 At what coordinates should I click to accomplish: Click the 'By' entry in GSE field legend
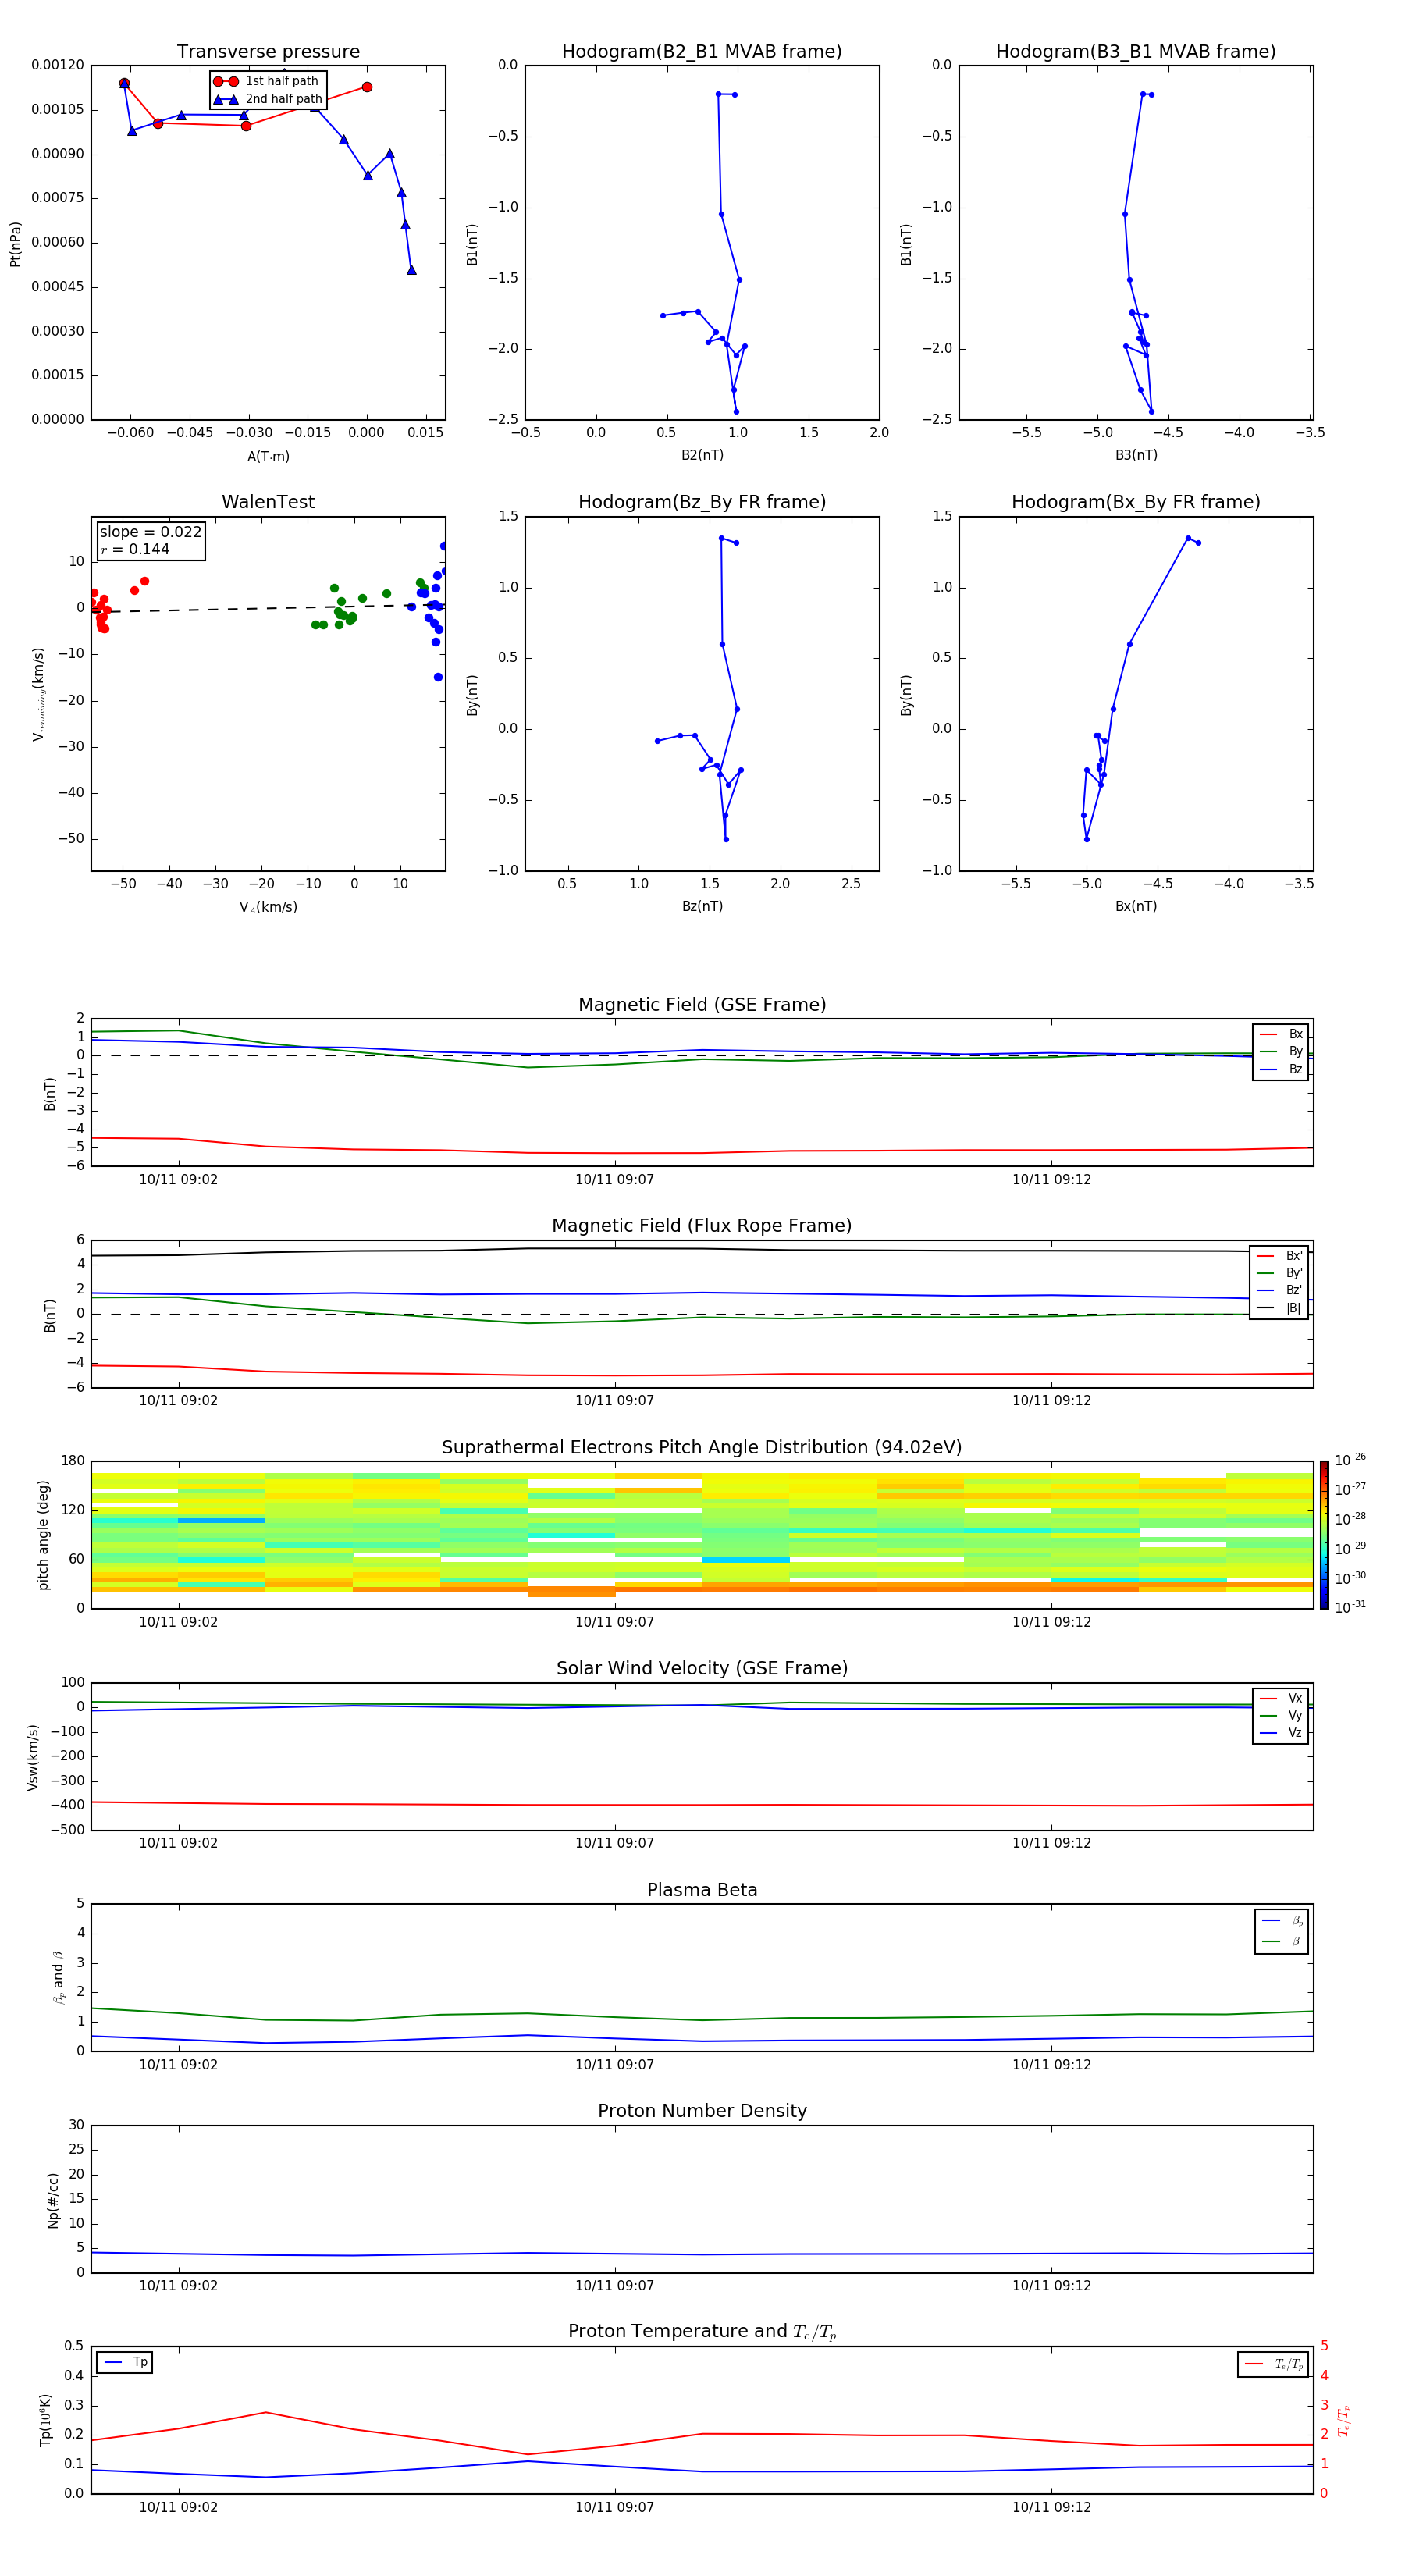(x=1281, y=1052)
